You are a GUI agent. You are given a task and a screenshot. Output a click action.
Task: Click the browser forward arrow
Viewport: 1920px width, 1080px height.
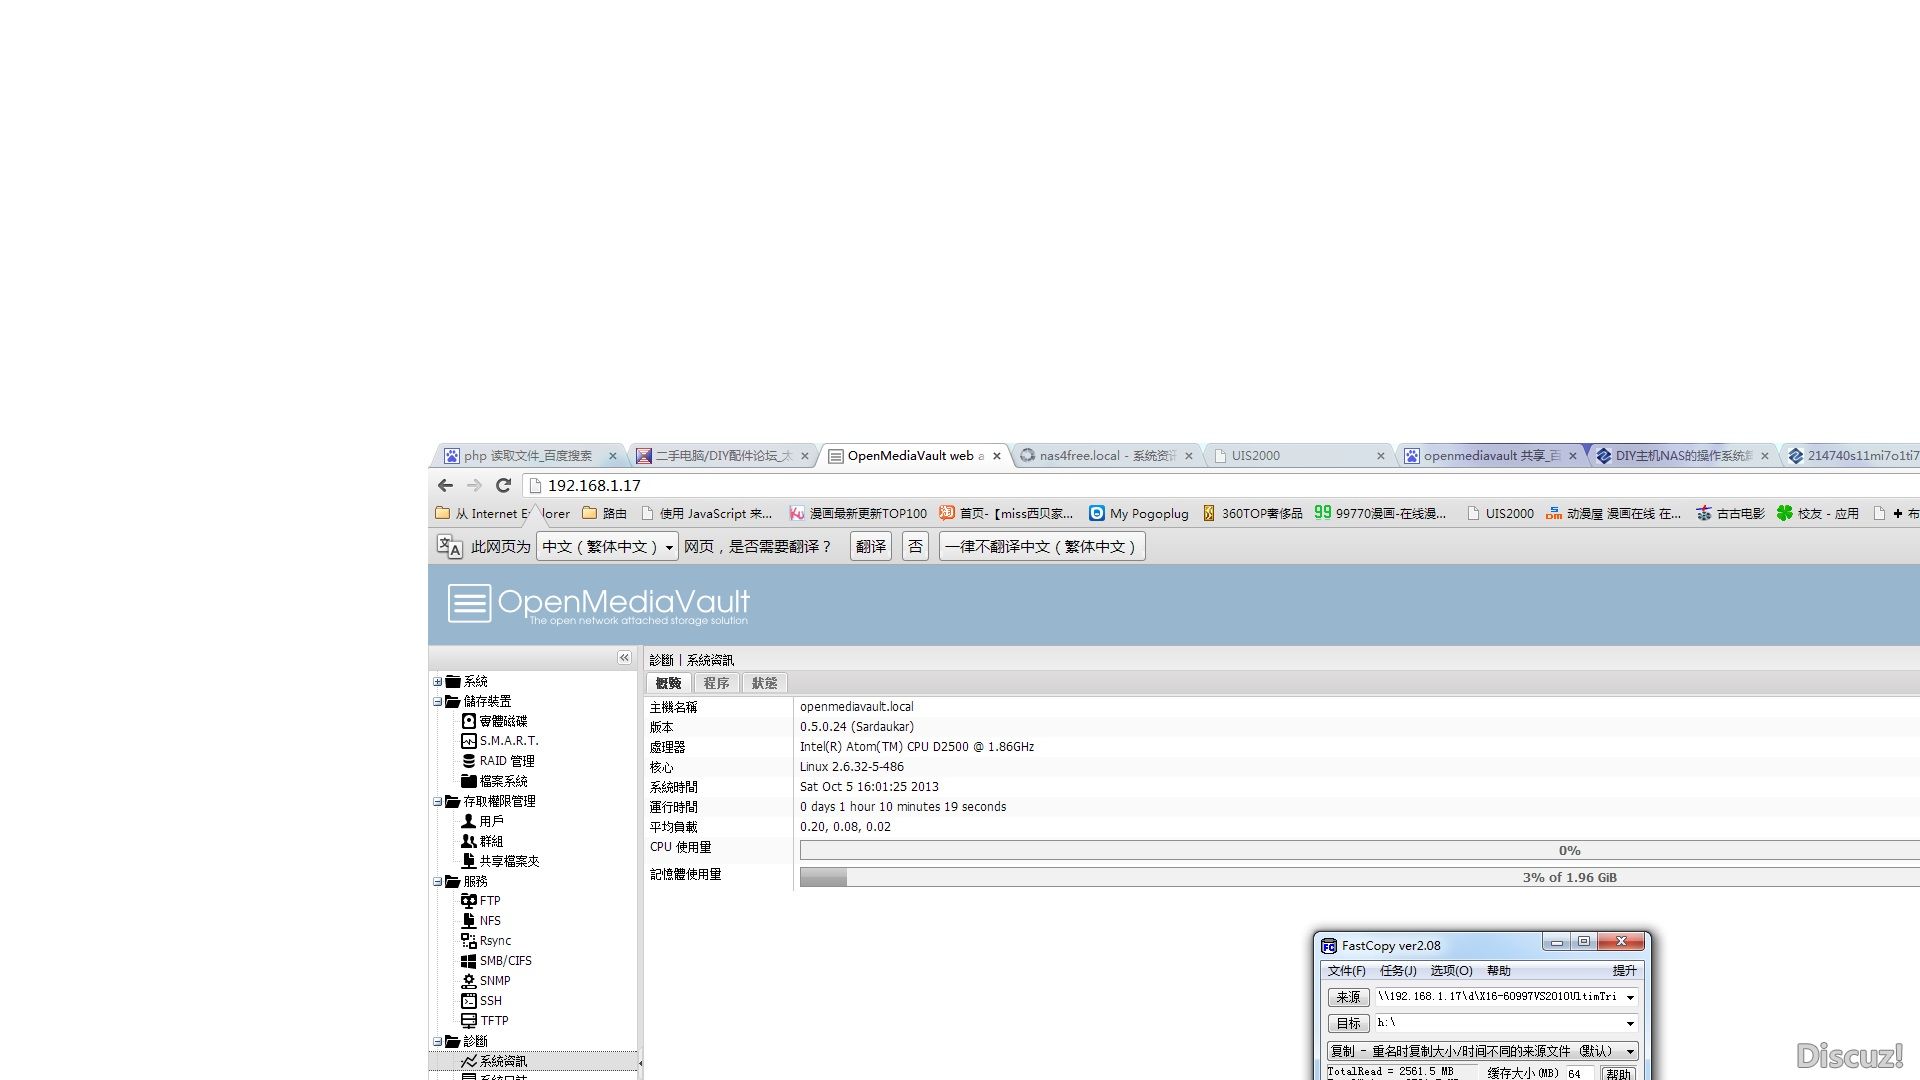pos(474,485)
